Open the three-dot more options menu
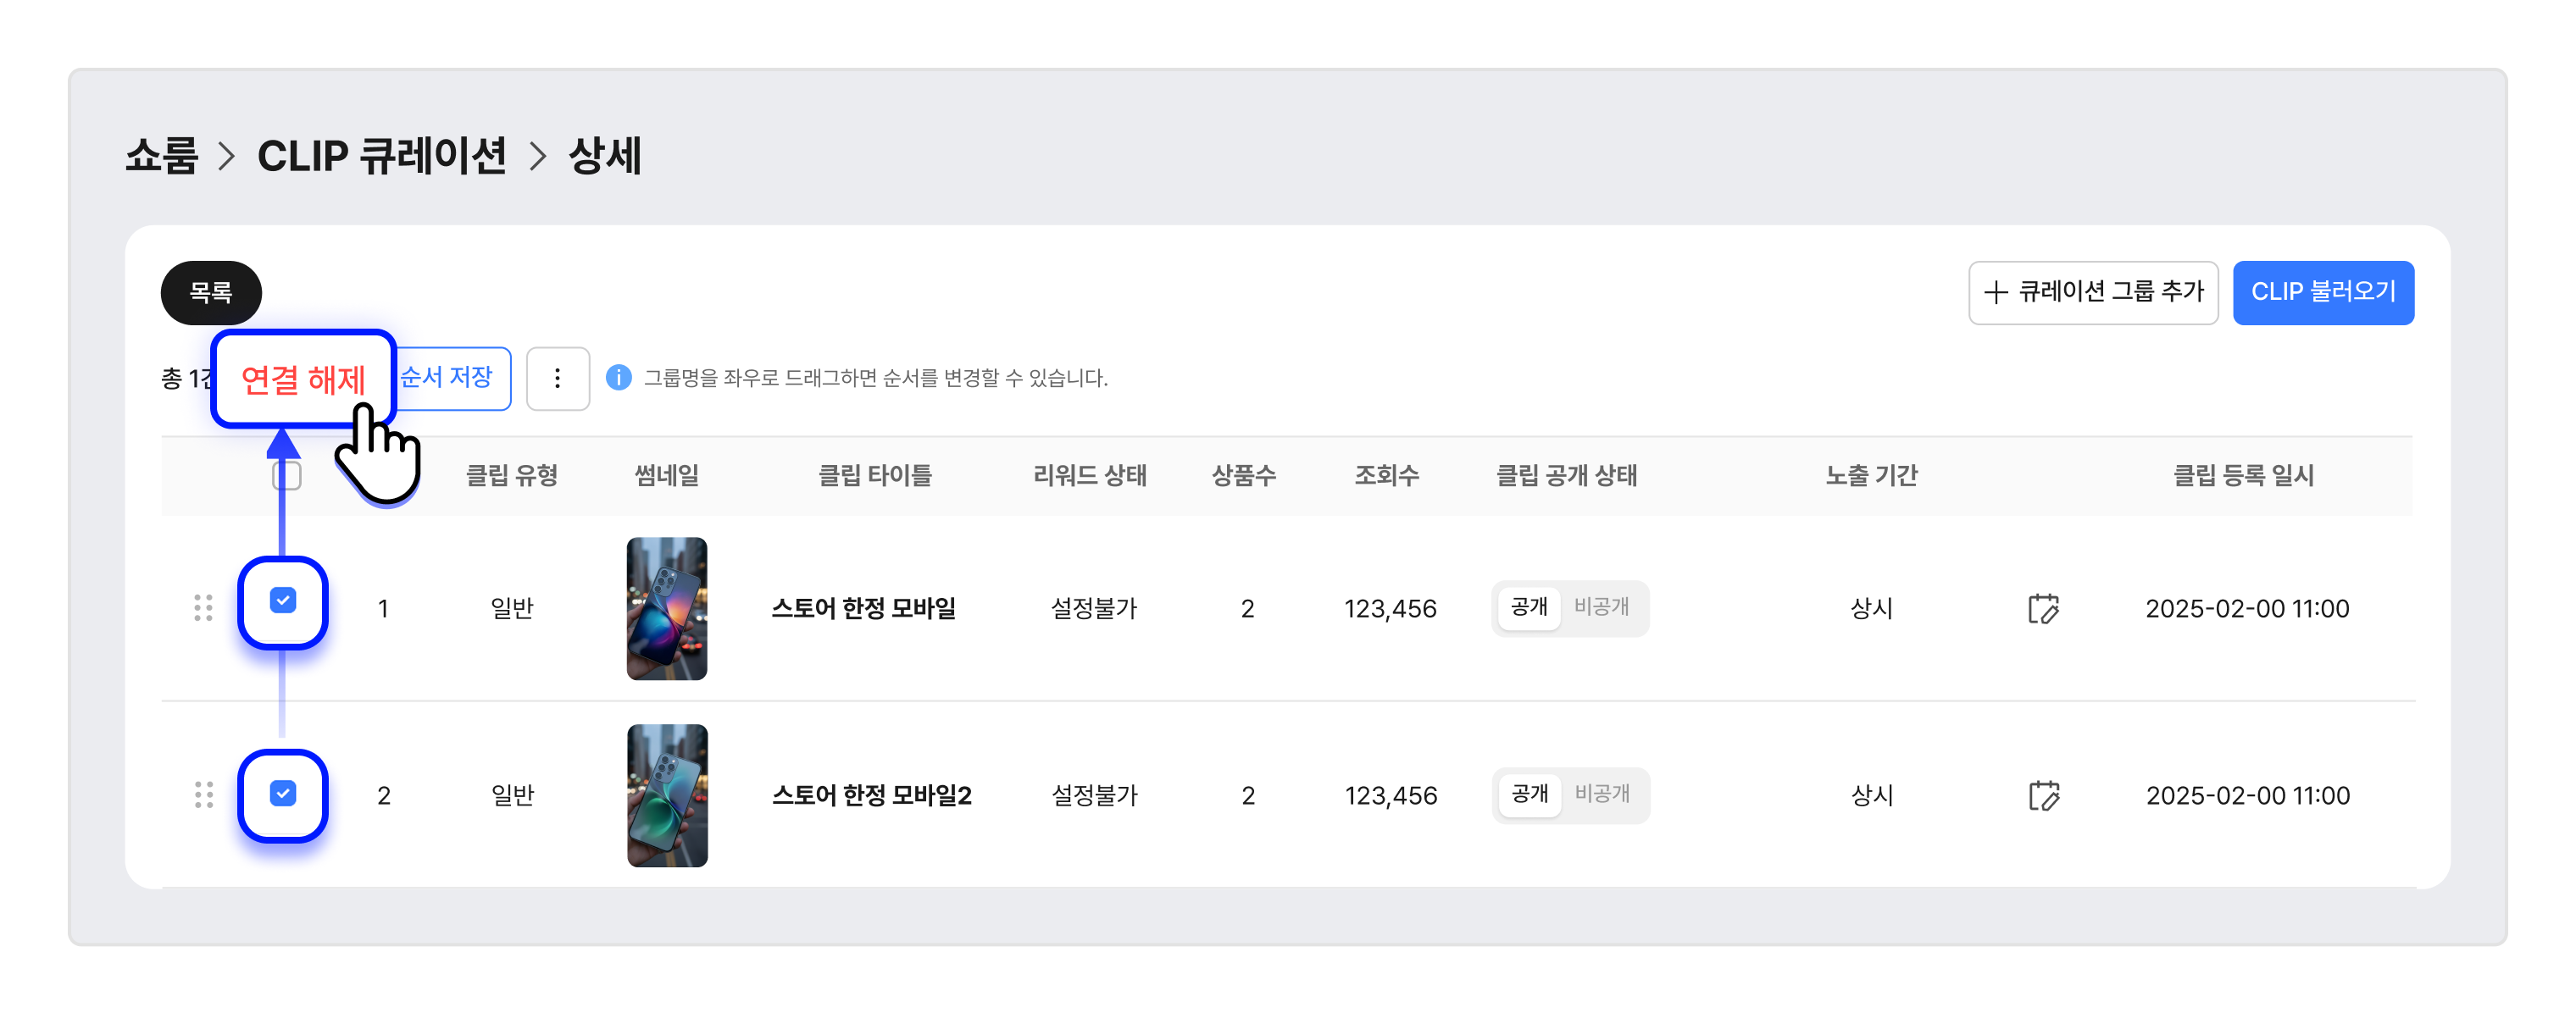The height and width of the screenshot is (1013, 2576). click(x=557, y=378)
